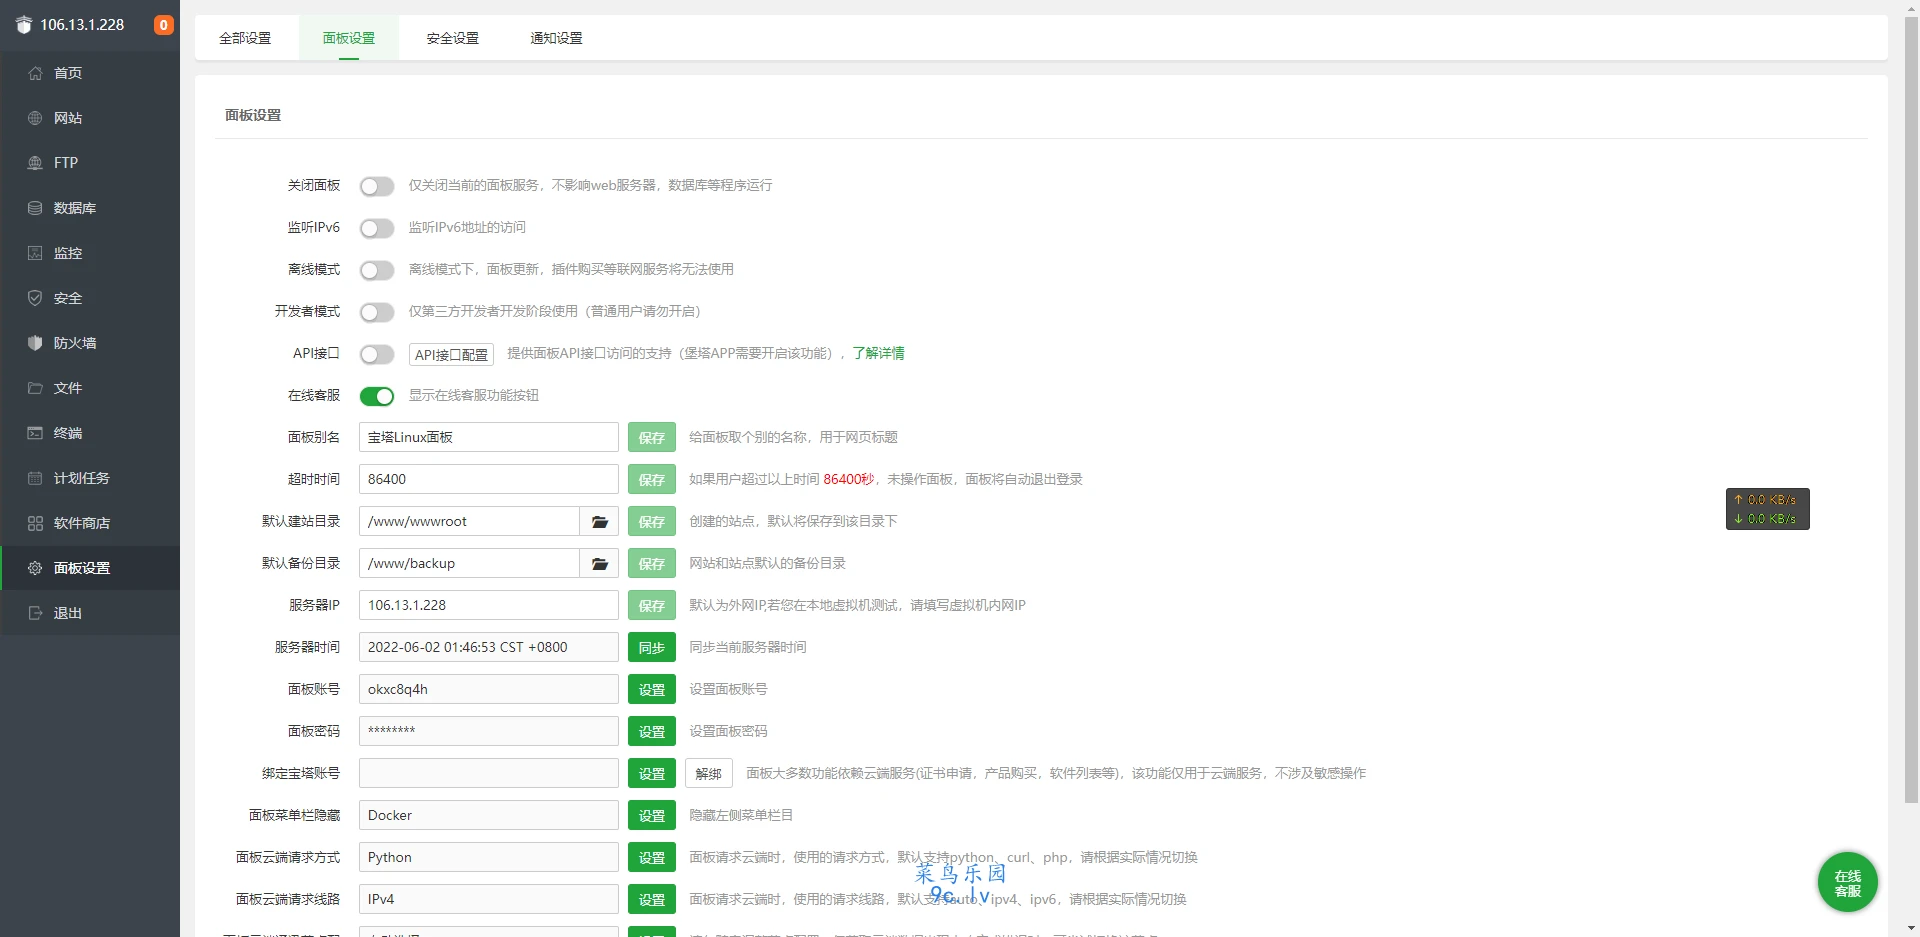Click the orange notification badge next to server IP

point(164,25)
